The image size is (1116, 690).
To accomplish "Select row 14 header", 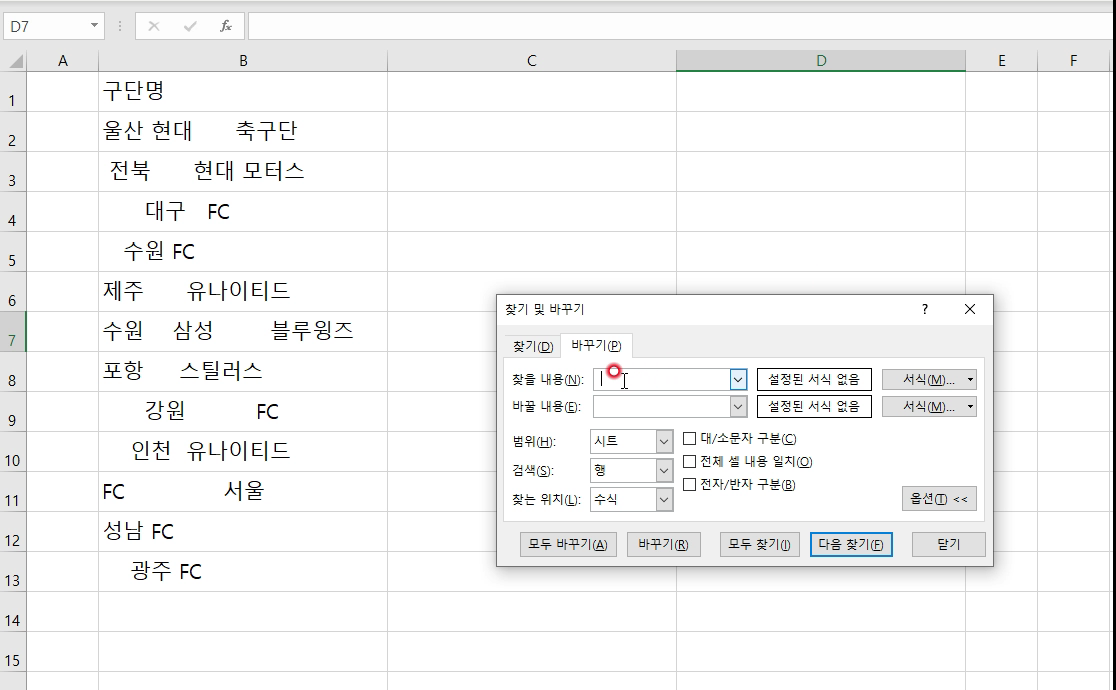I will click(13, 612).
